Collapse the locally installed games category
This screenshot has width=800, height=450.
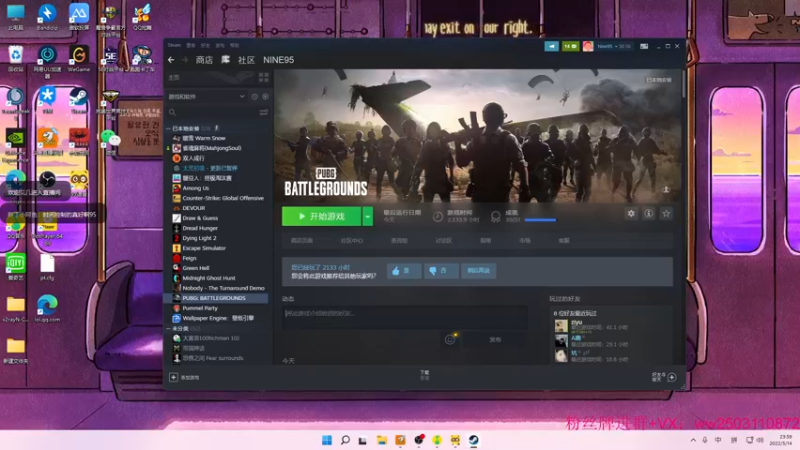click(x=169, y=129)
